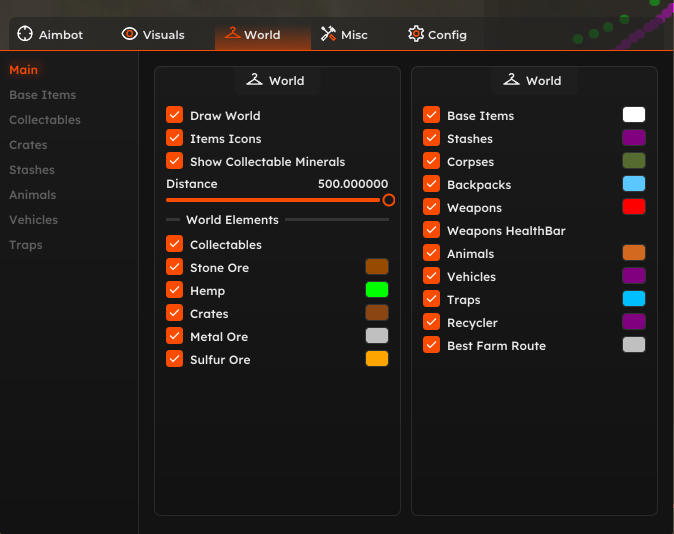Click the Visuals eye icon
The height and width of the screenshot is (534, 674).
(129, 34)
